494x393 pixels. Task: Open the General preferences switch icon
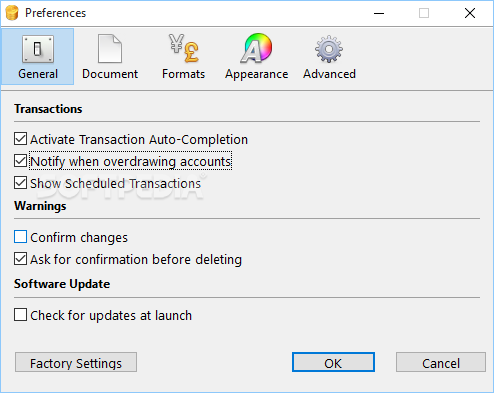(38, 49)
